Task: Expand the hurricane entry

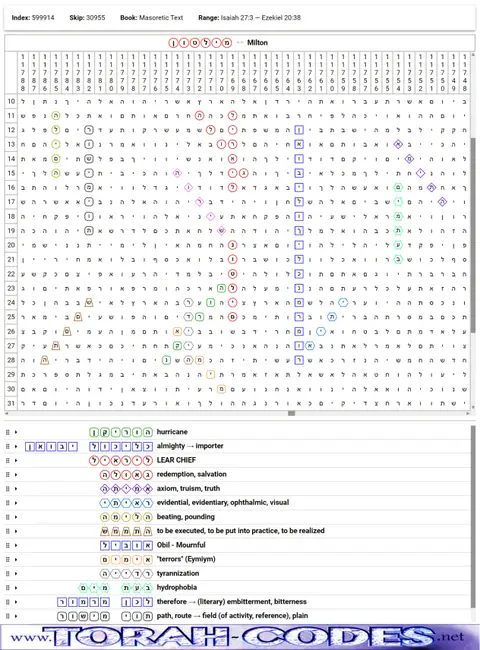Action: click(x=16, y=432)
